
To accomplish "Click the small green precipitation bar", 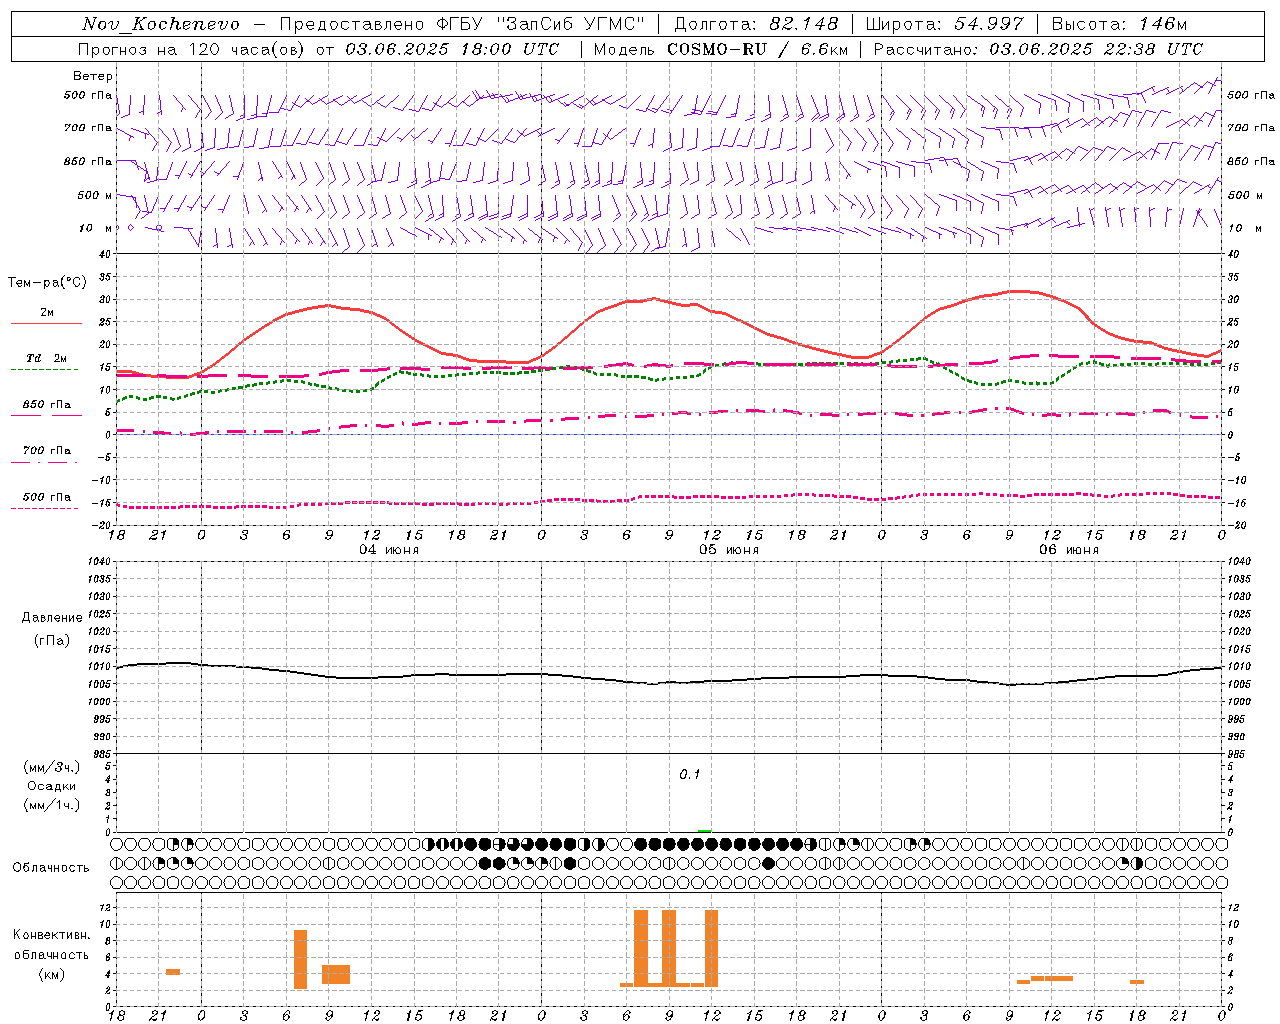I will 705,830.
